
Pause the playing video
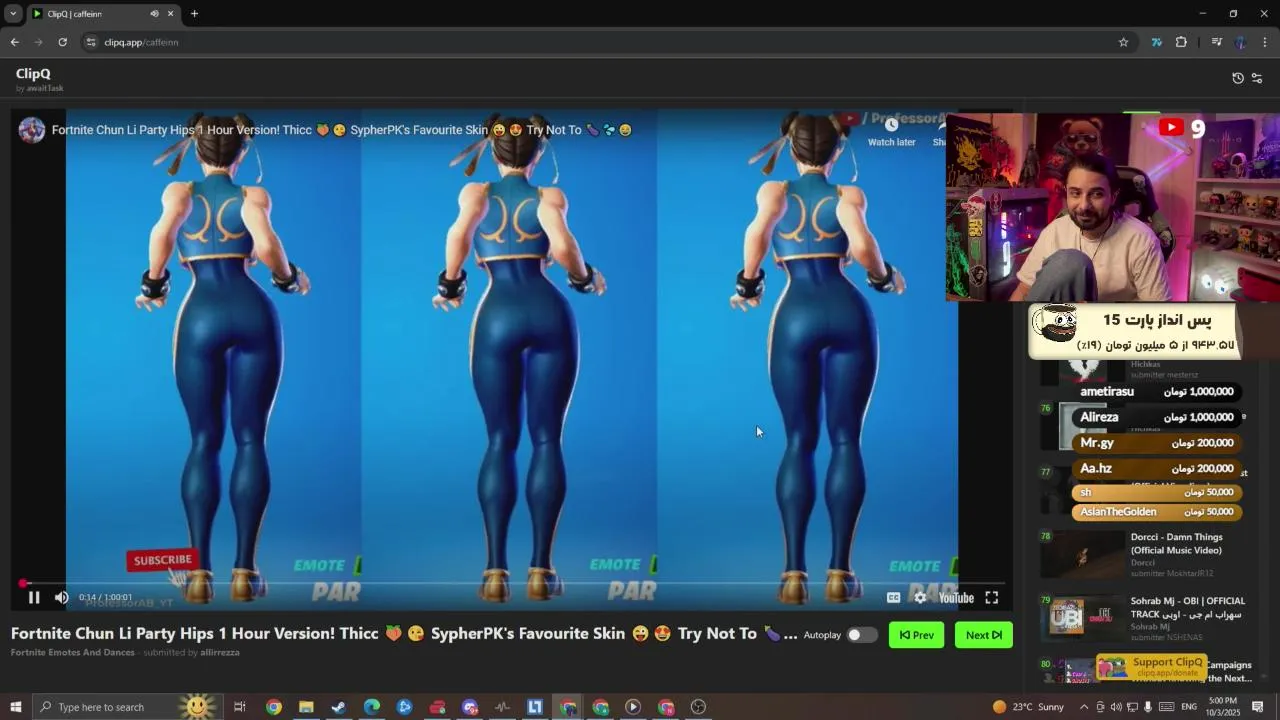point(34,598)
